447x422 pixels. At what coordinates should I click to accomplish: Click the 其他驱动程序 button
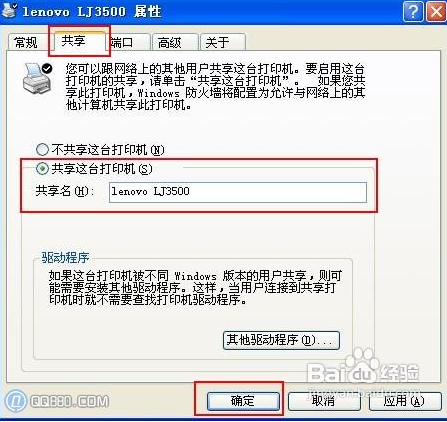click(281, 340)
